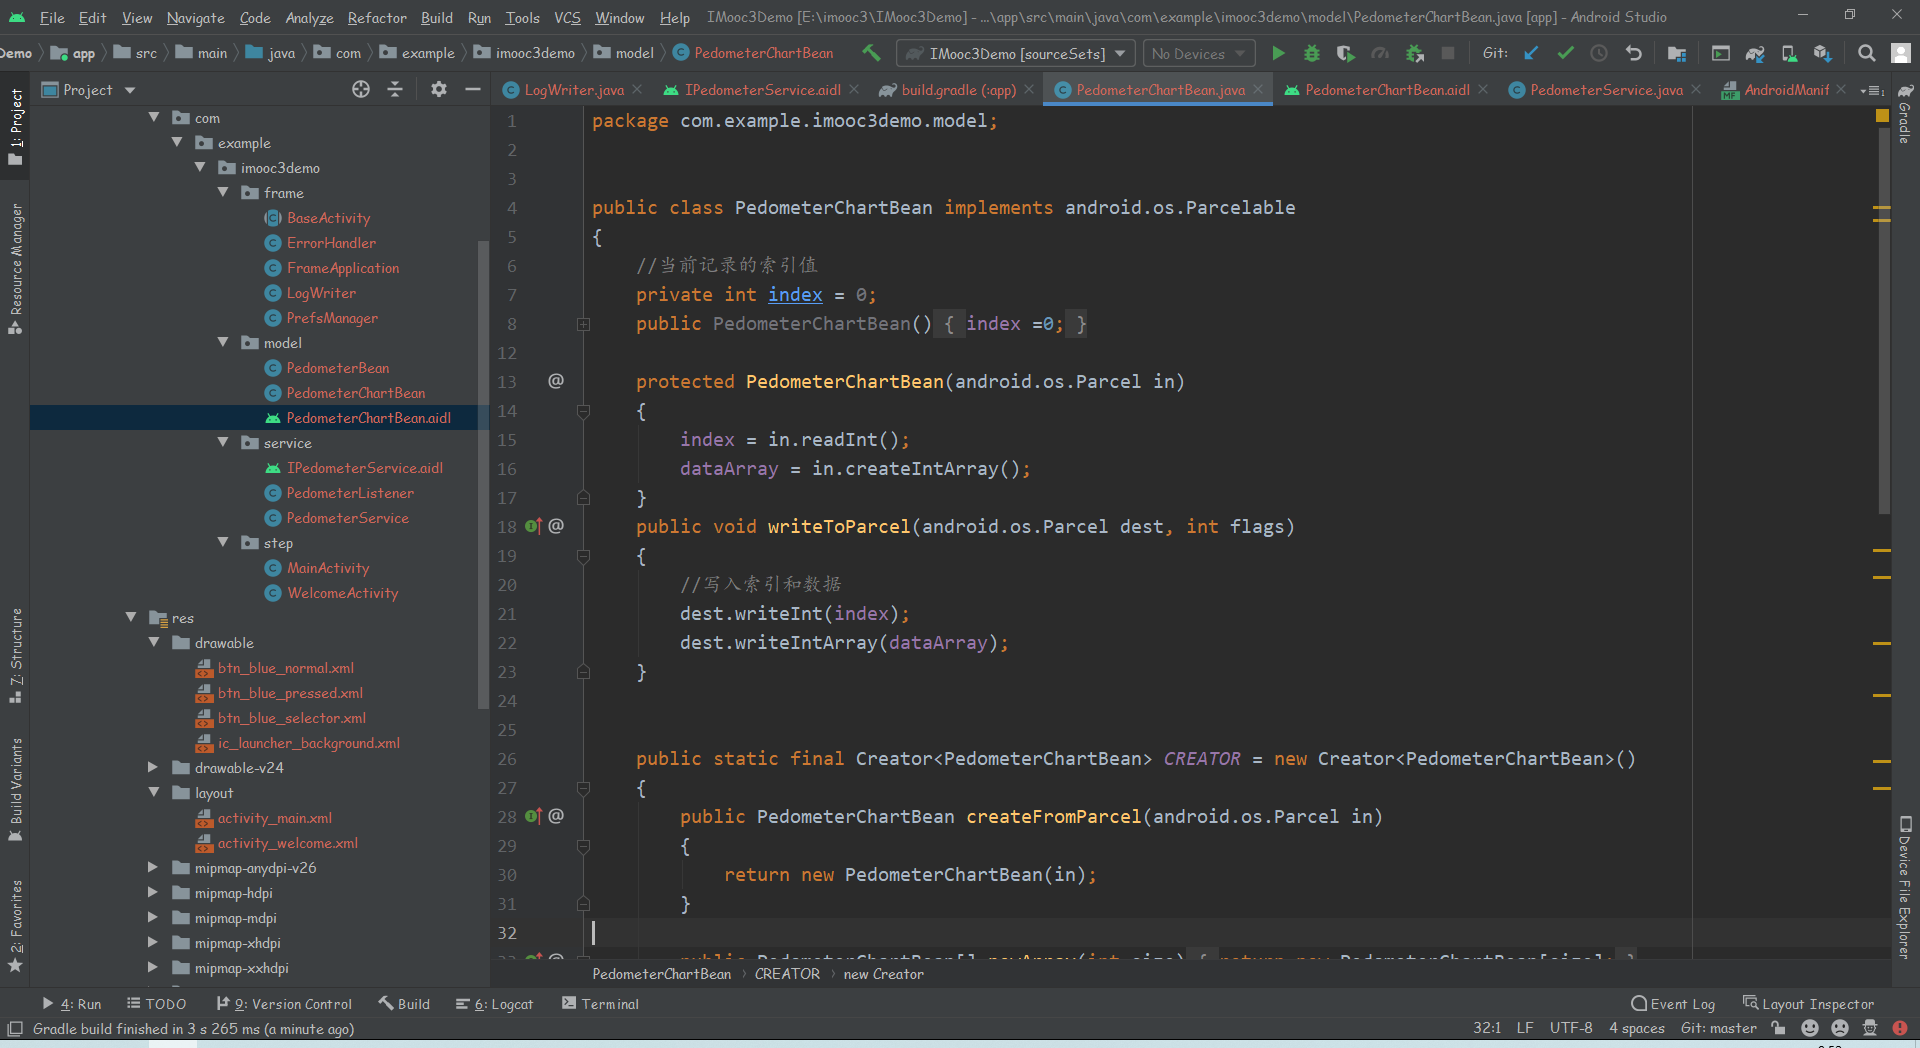Open the Project view selector dropdown
This screenshot has width=1920, height=1048.
click(88, 89)
